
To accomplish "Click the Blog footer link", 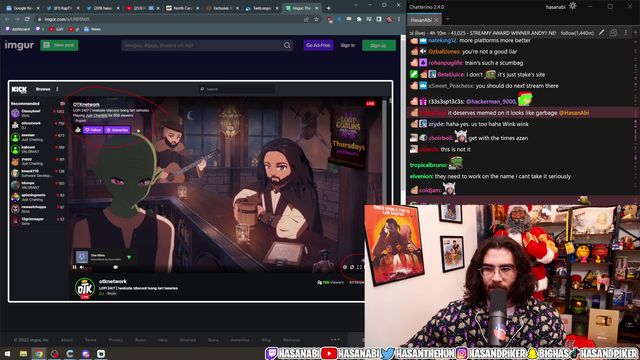I will pos(266,340).
